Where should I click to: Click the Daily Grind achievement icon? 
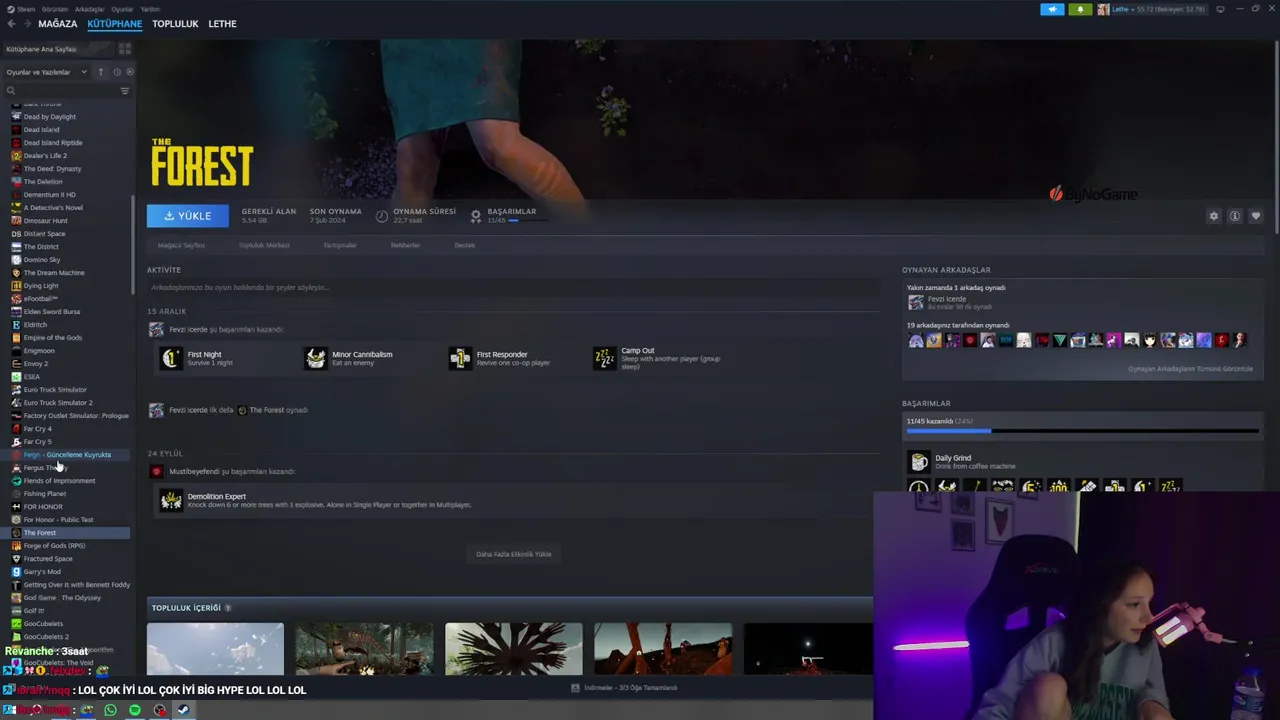click(x=918, y=461)
